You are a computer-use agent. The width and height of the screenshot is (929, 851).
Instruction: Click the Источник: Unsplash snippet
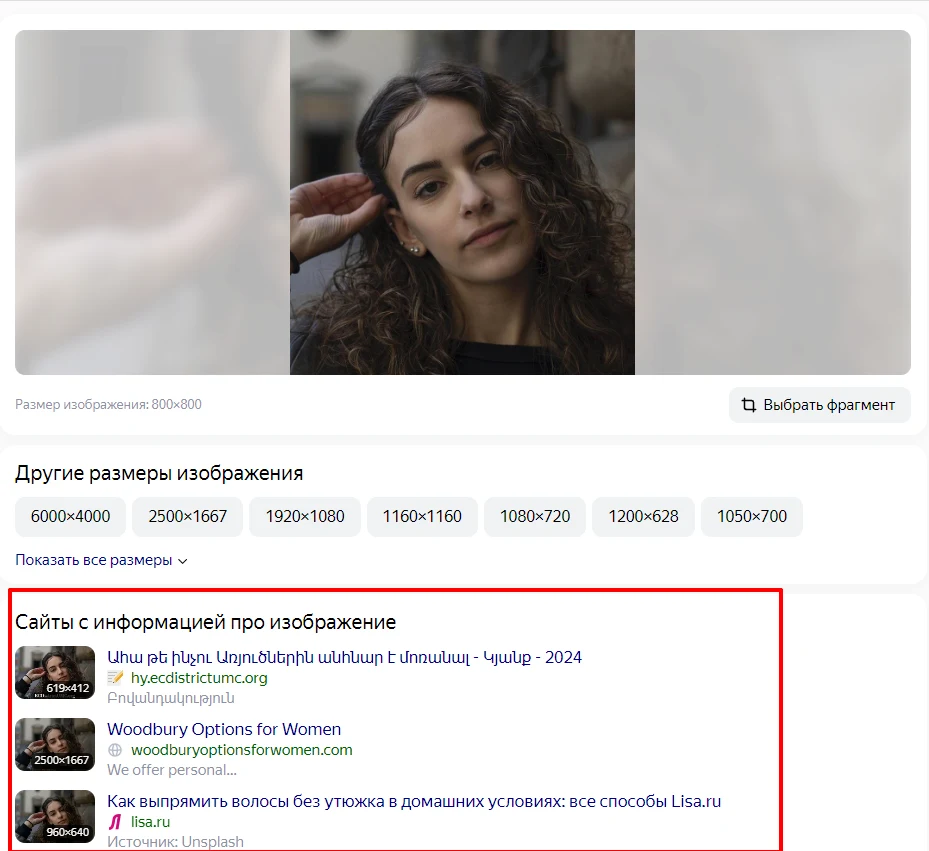pos(175,842)
